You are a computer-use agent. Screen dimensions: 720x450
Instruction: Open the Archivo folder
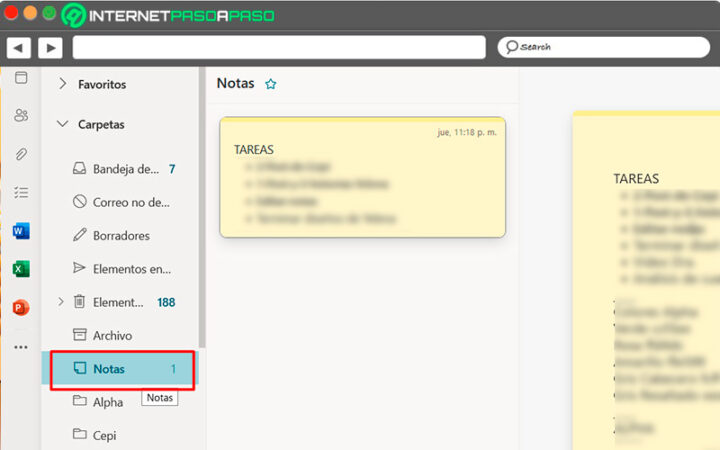(120, 336)
